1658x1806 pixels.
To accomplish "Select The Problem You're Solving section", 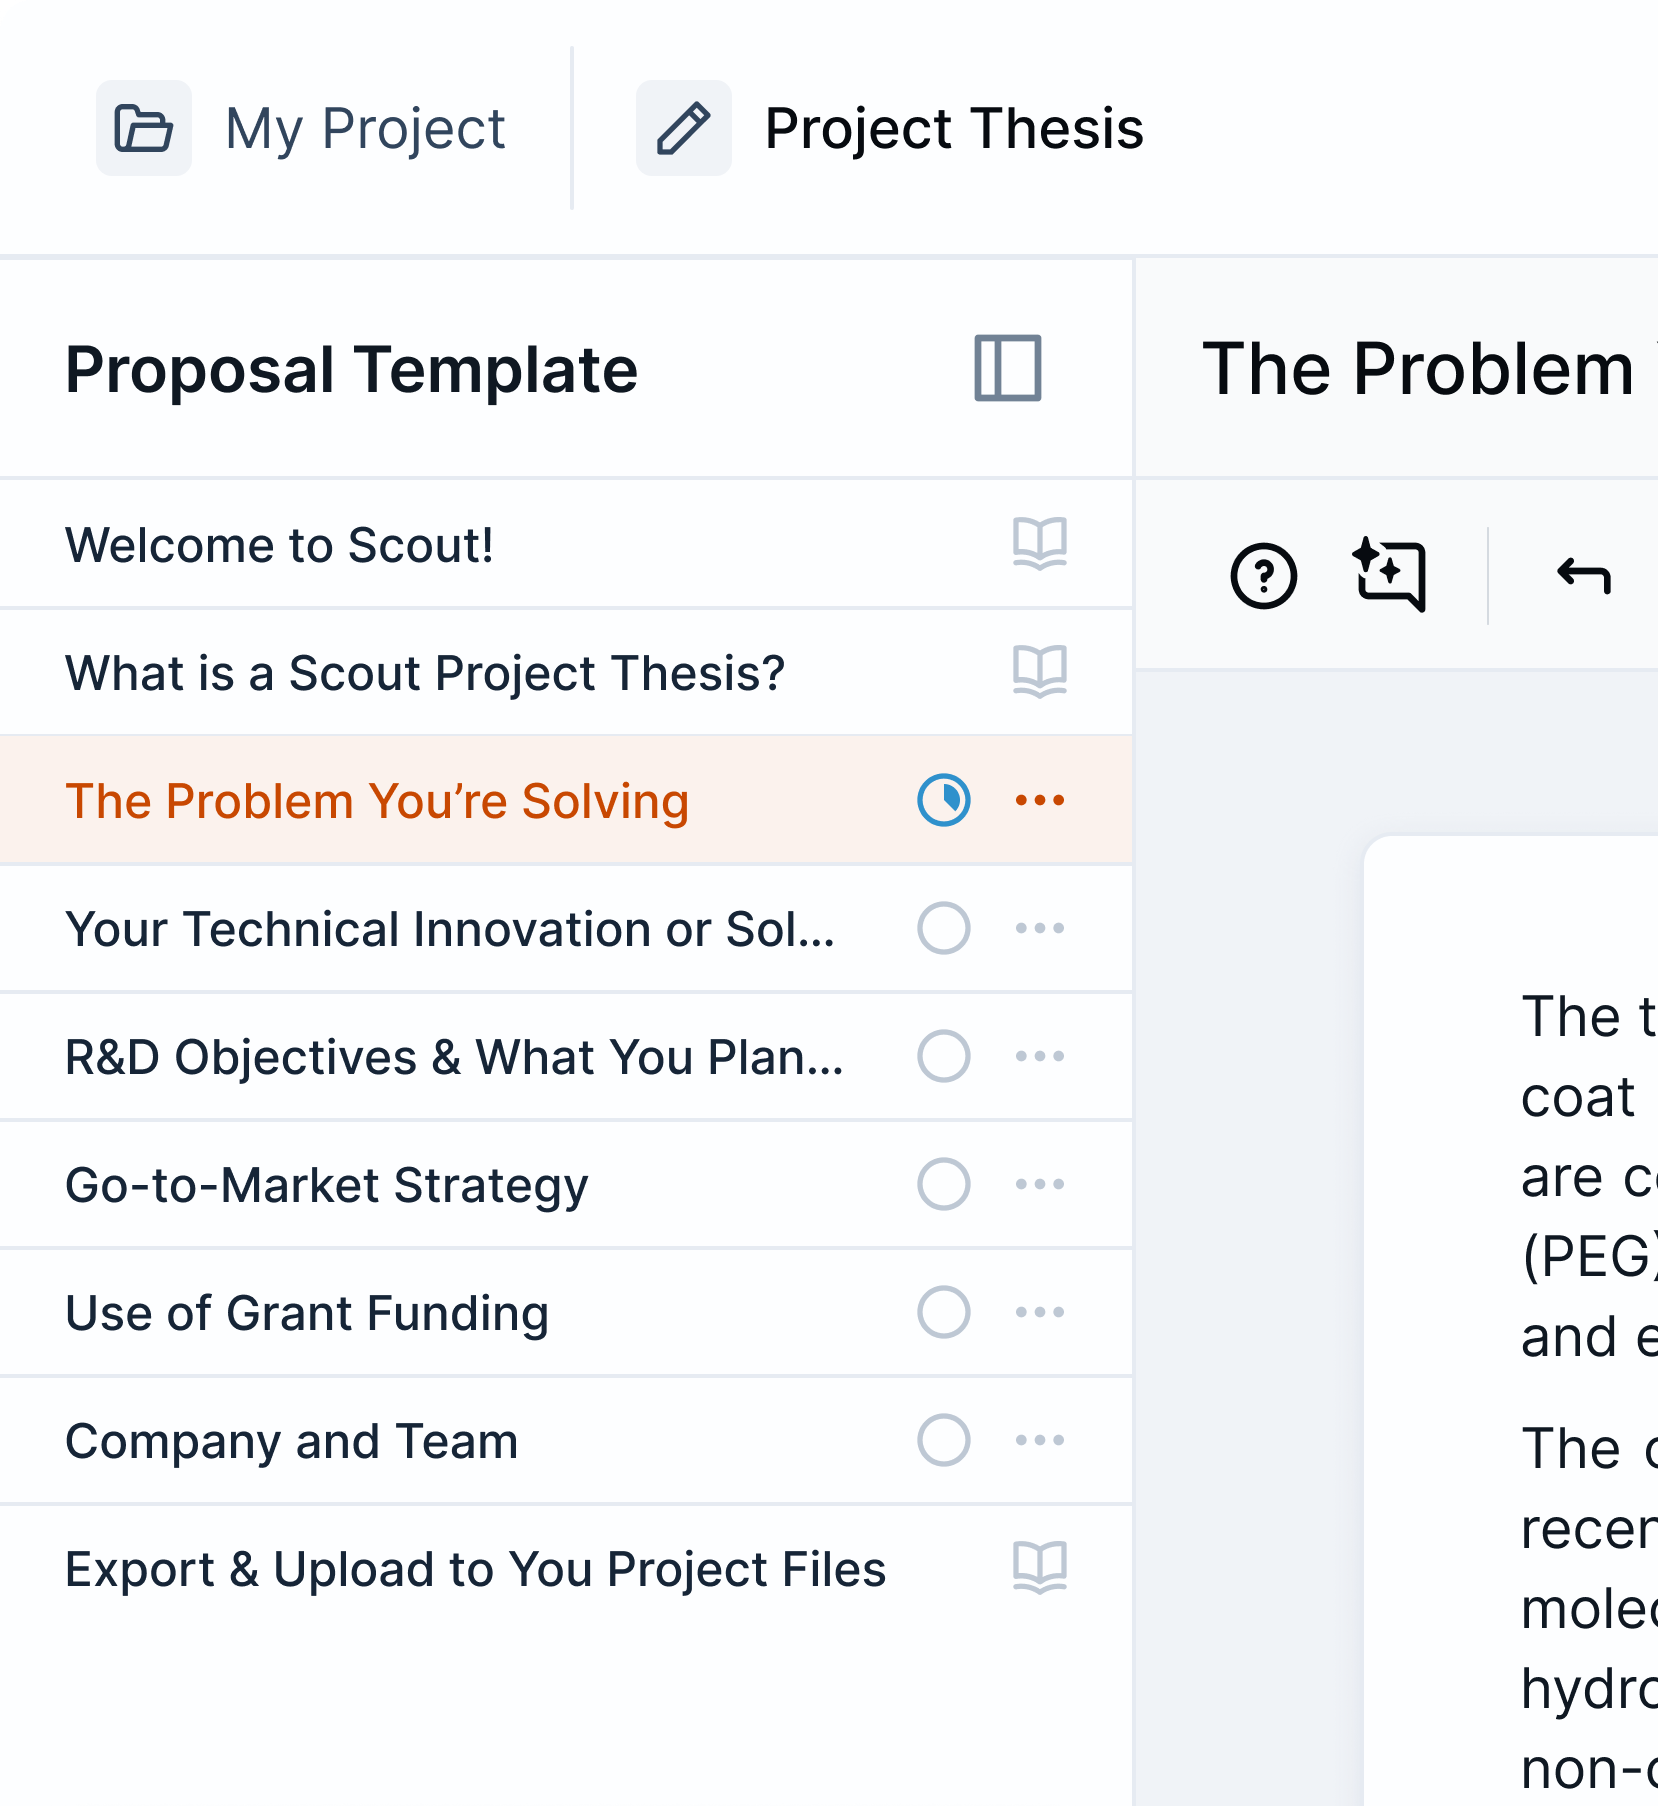I will (x=566, y=800).
